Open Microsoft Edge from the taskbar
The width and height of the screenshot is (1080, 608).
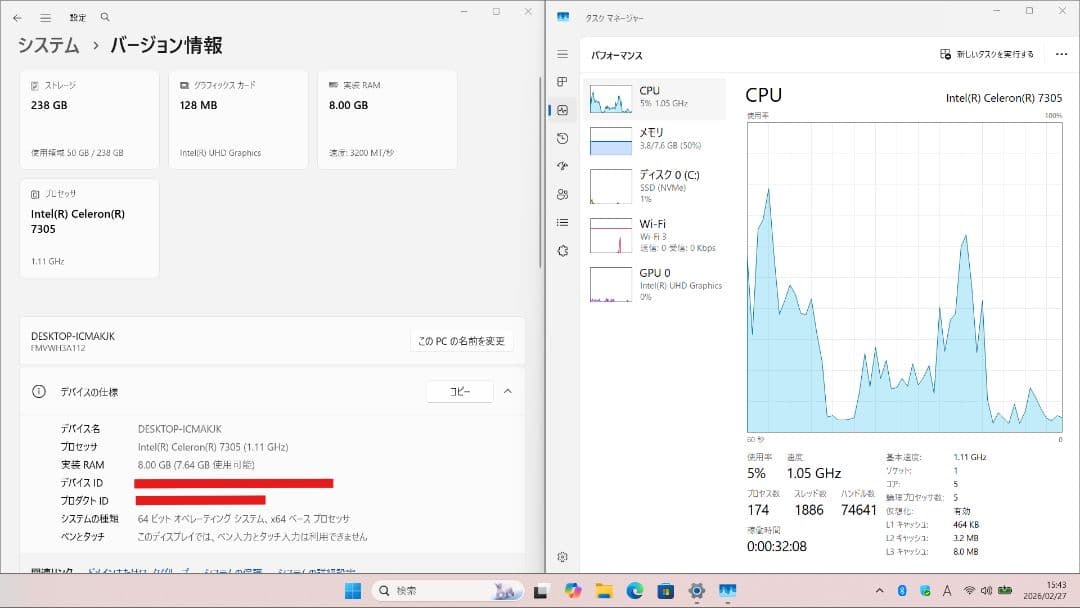[635, 591]
